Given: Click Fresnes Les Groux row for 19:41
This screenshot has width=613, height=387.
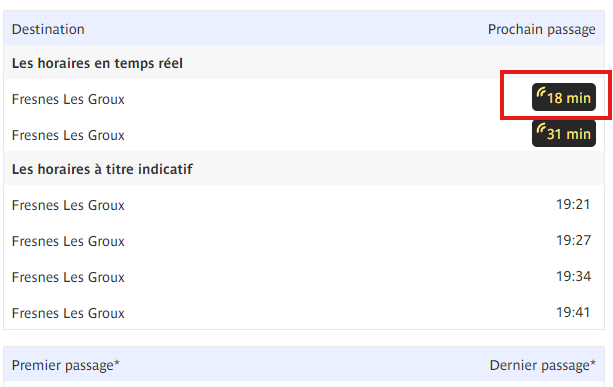Looking at the screenshot, I should 304,312.
